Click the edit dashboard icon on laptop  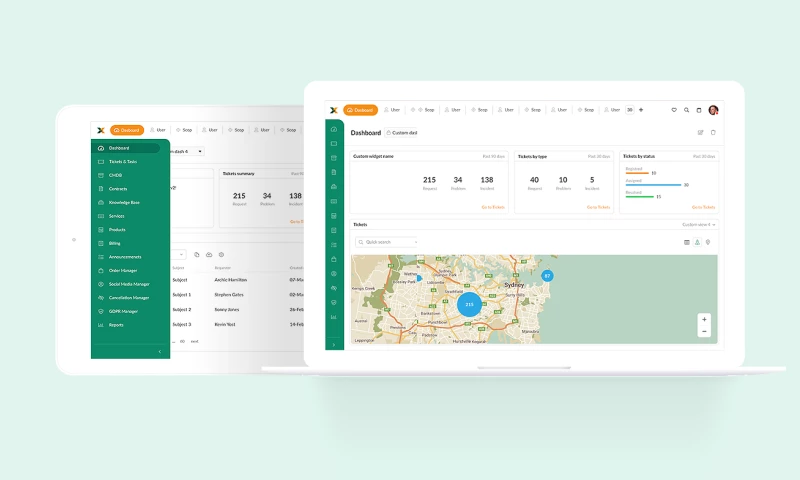point(701,133)
